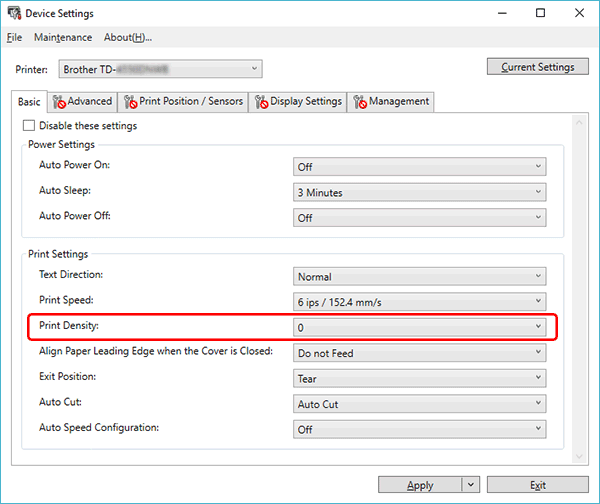Change the Exit Position dropdown
600x504 pixels.
click(x=420, y=379)
